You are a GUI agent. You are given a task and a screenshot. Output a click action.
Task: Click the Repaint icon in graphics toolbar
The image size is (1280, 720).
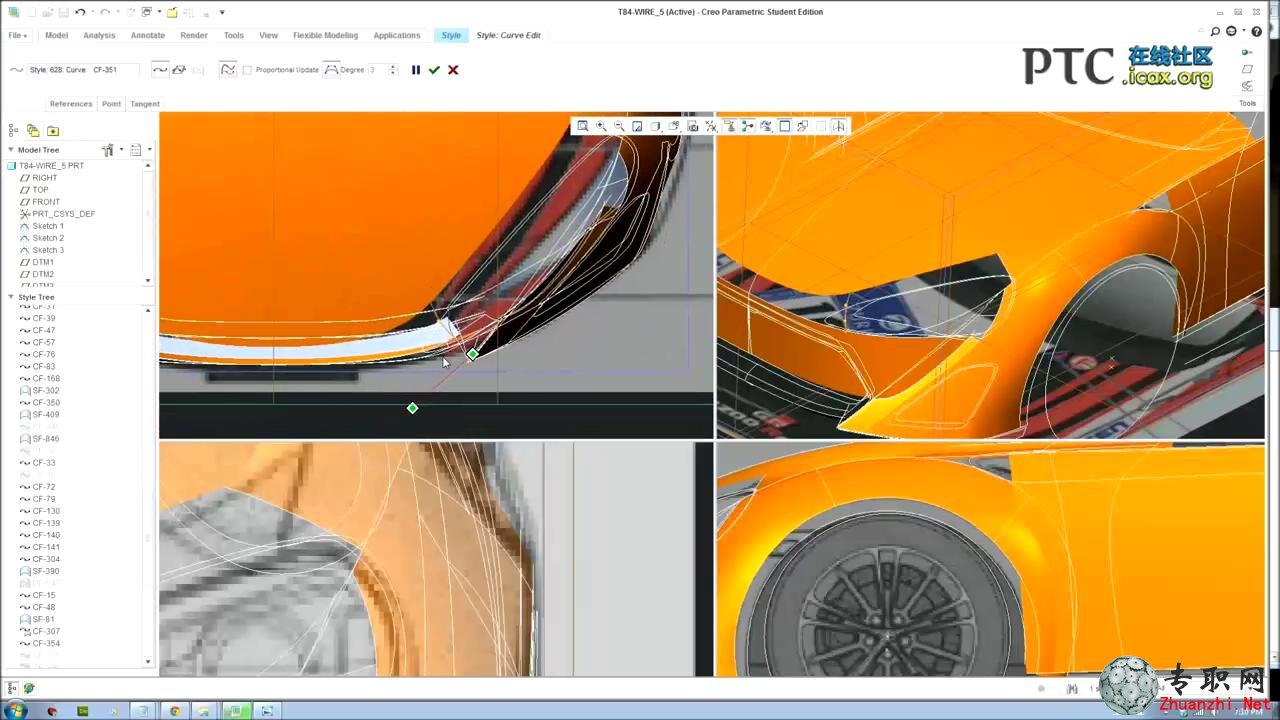point(637,126)
